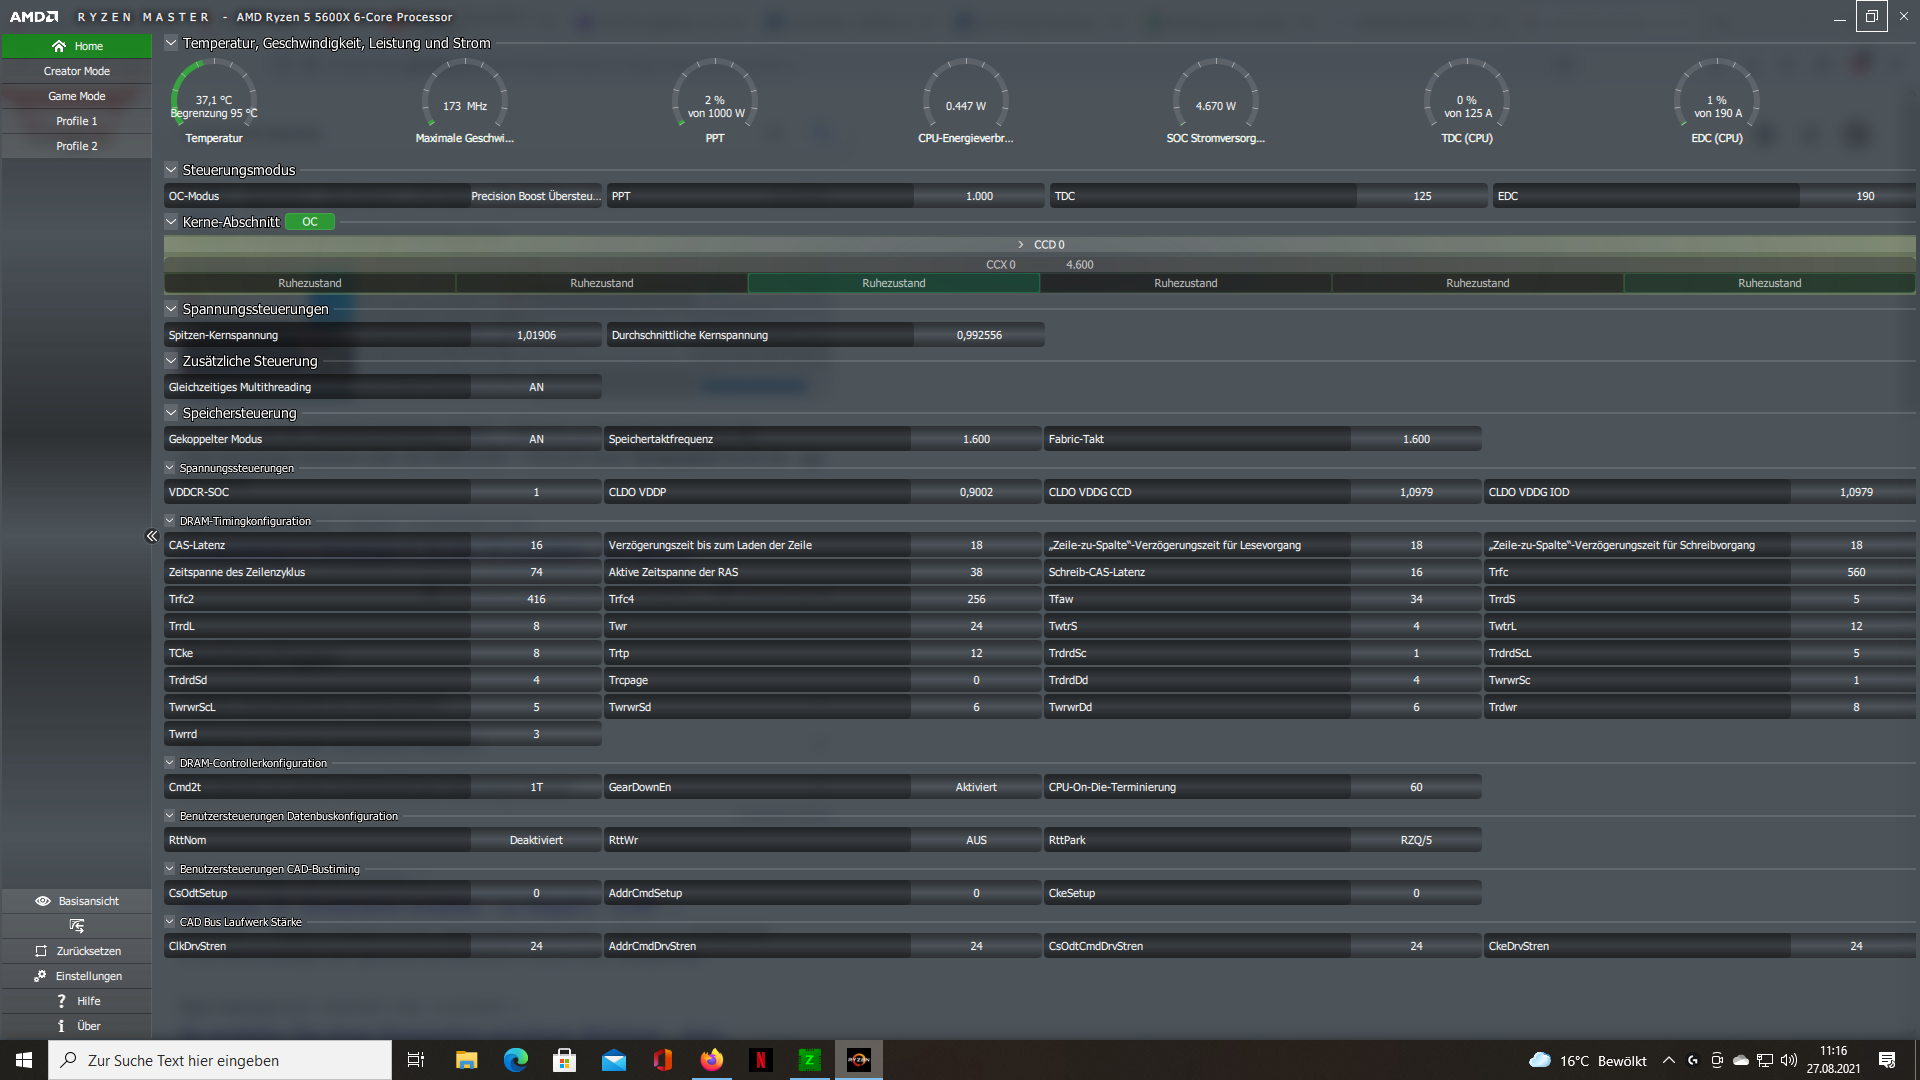Image resolution: width=1920 pixels, height=1080 pixels.
Task: Toggle the green OC badge in Kerne-Abschnitt
Action: tap(310, 222)
